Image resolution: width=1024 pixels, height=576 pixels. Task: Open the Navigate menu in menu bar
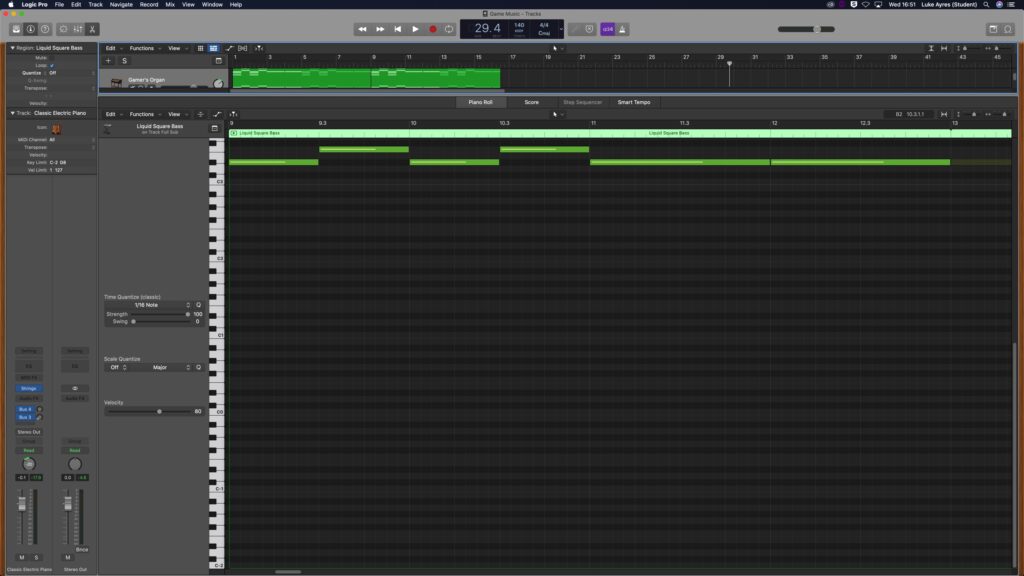[121, 5]
